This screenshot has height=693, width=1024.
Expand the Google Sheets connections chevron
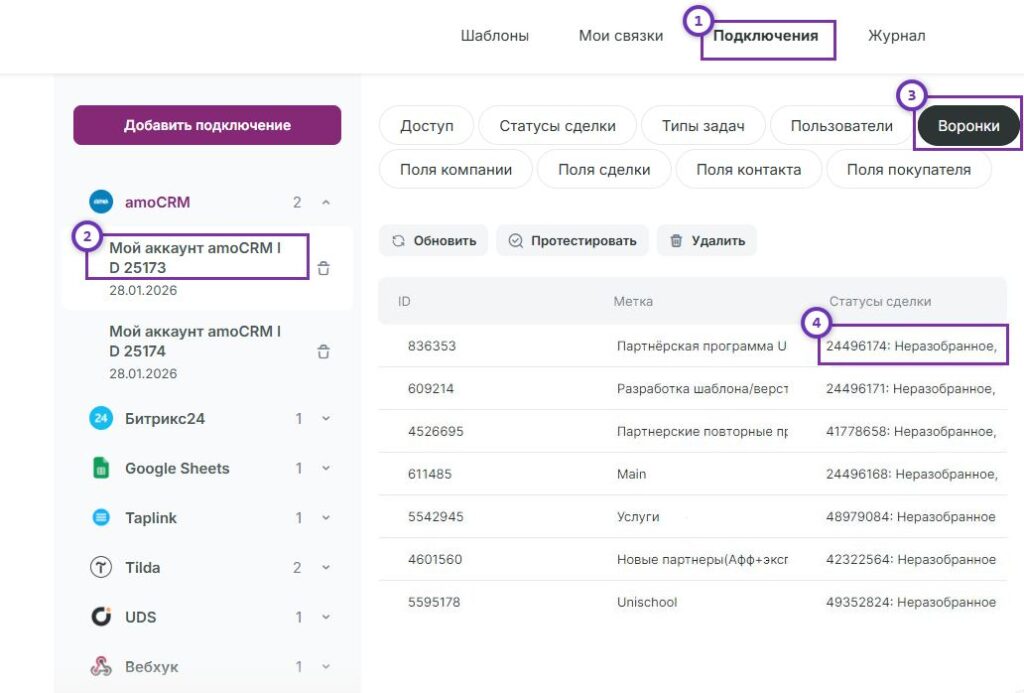pyautogui.click(x=326, y=468)
